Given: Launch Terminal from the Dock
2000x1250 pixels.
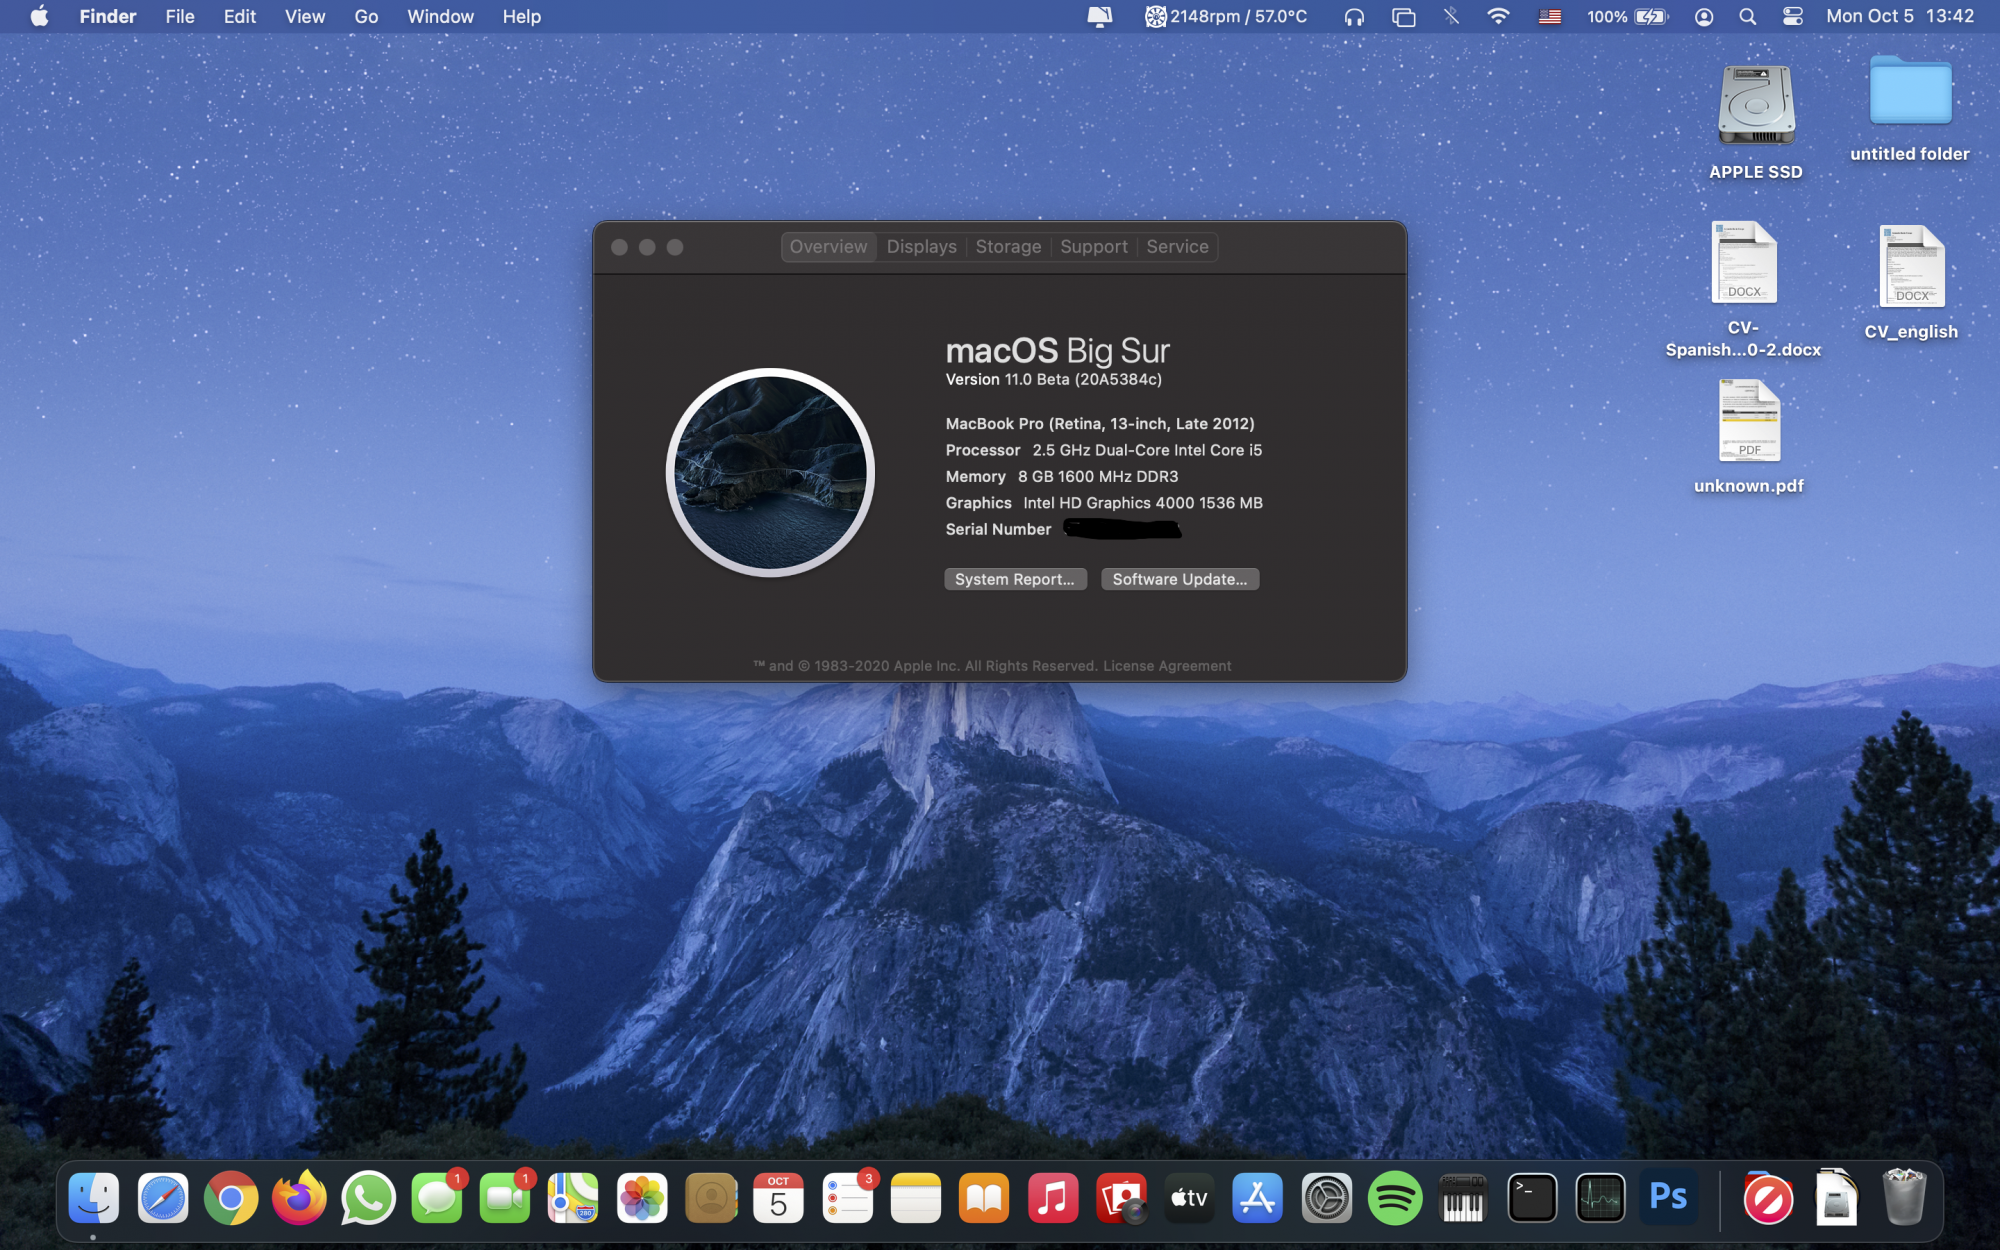Looking at the screenshot, I should point(1532,1197).
